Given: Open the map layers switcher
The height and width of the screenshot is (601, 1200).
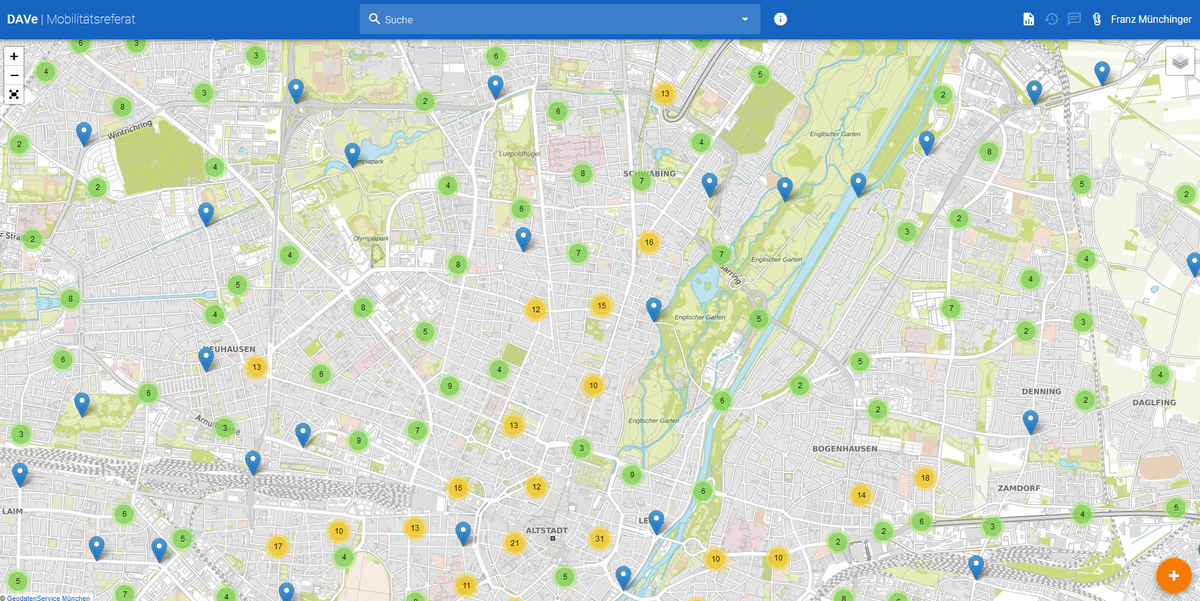Looking at the screenshot, I should 1180,61.
